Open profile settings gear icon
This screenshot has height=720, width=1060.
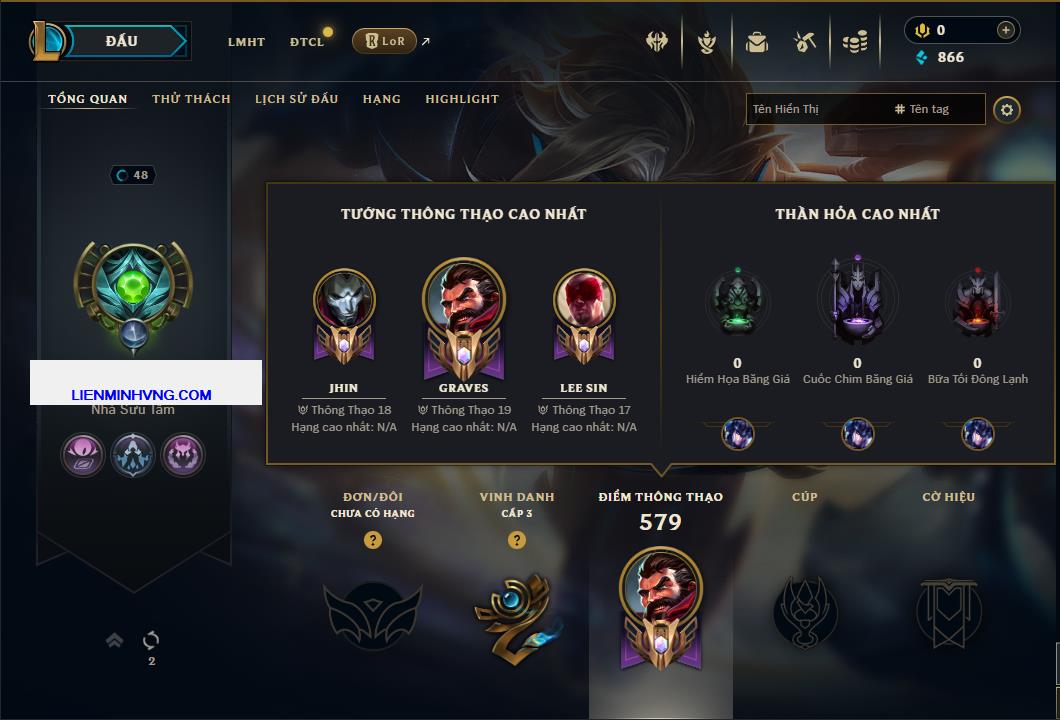tap(1007, 110)
